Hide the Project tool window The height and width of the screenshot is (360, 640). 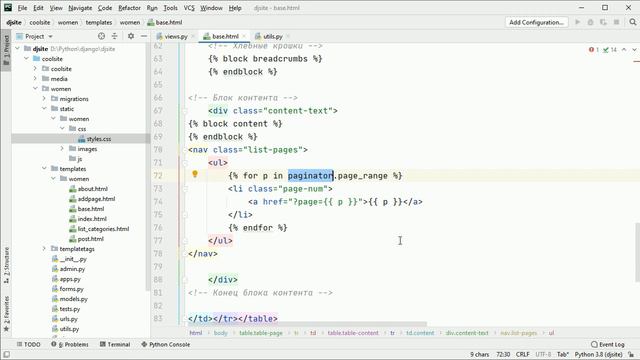(144, 36)
